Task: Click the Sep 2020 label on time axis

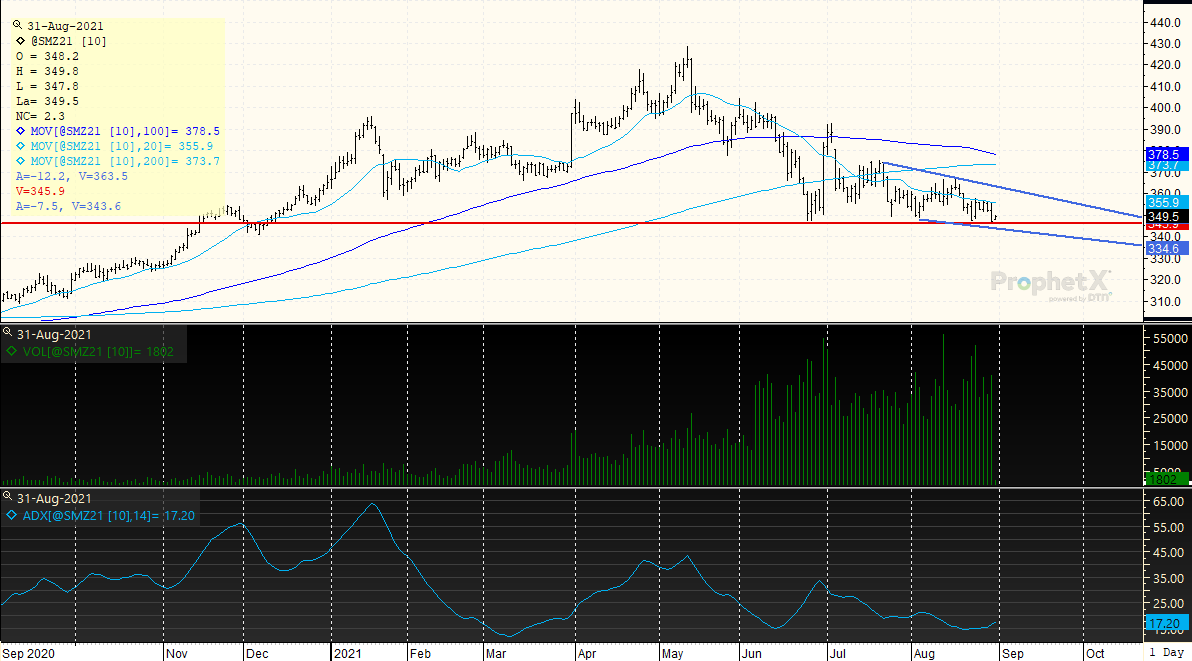Action: (28, 652)
